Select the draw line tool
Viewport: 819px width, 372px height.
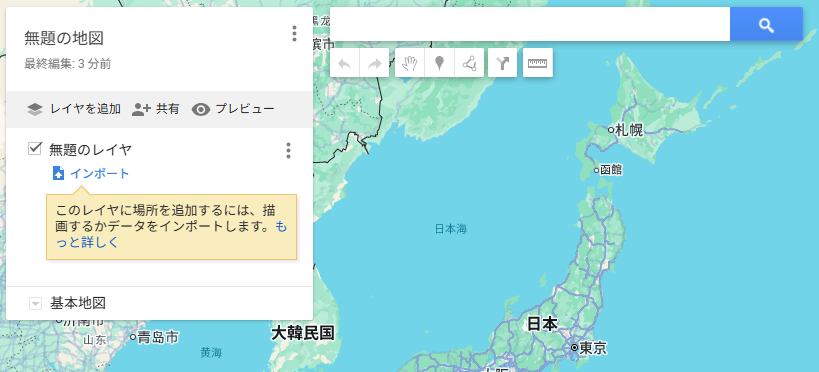(469, 63)
